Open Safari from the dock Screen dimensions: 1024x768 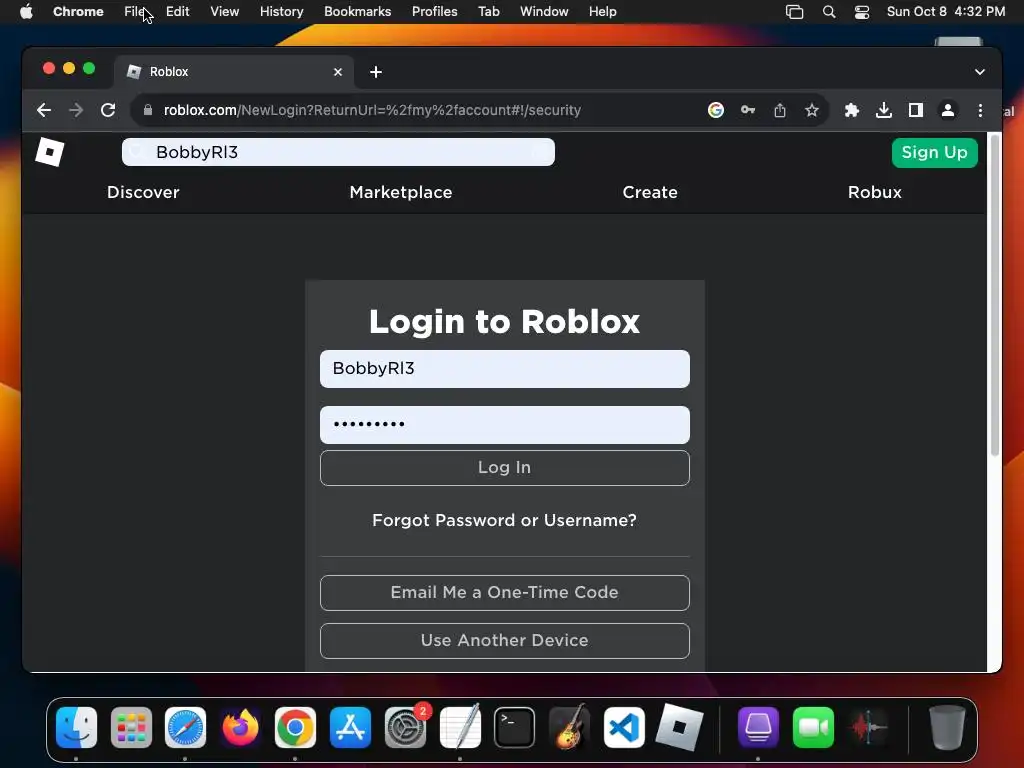click(185, 728)
